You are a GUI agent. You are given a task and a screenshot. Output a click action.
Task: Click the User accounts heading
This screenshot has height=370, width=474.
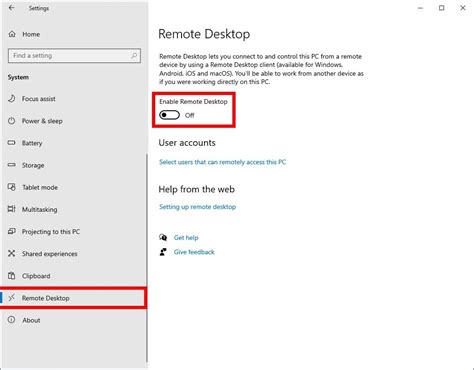tap(187, 143)
